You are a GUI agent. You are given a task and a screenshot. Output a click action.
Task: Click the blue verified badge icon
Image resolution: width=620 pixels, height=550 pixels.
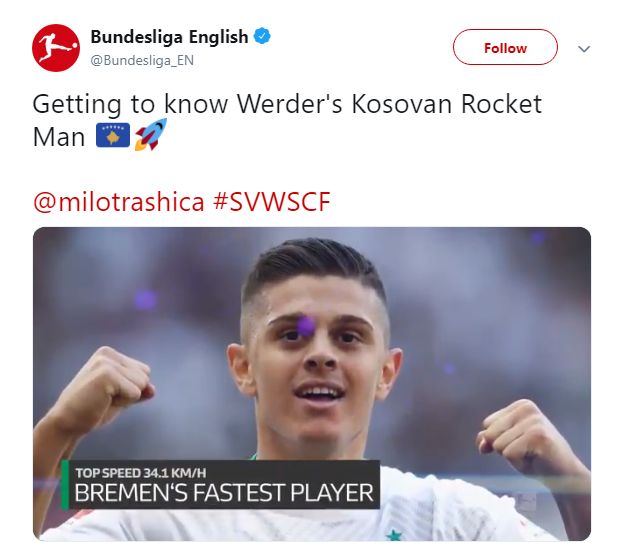tap(262, 36)
